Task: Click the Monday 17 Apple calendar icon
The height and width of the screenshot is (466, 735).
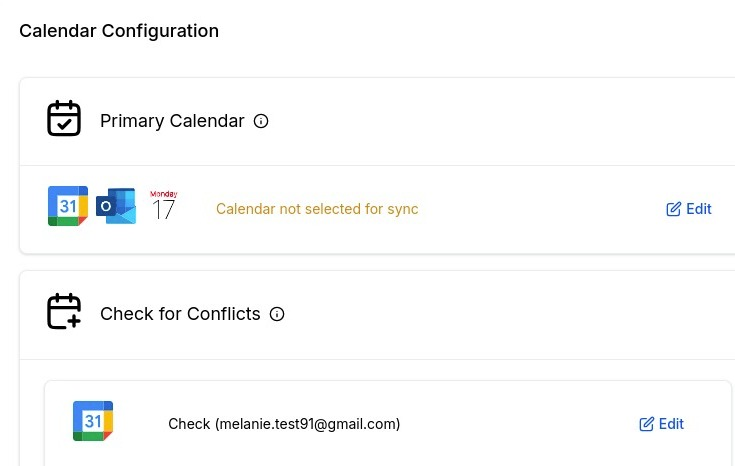Action: pyautogui.click(x=164, y=205)
